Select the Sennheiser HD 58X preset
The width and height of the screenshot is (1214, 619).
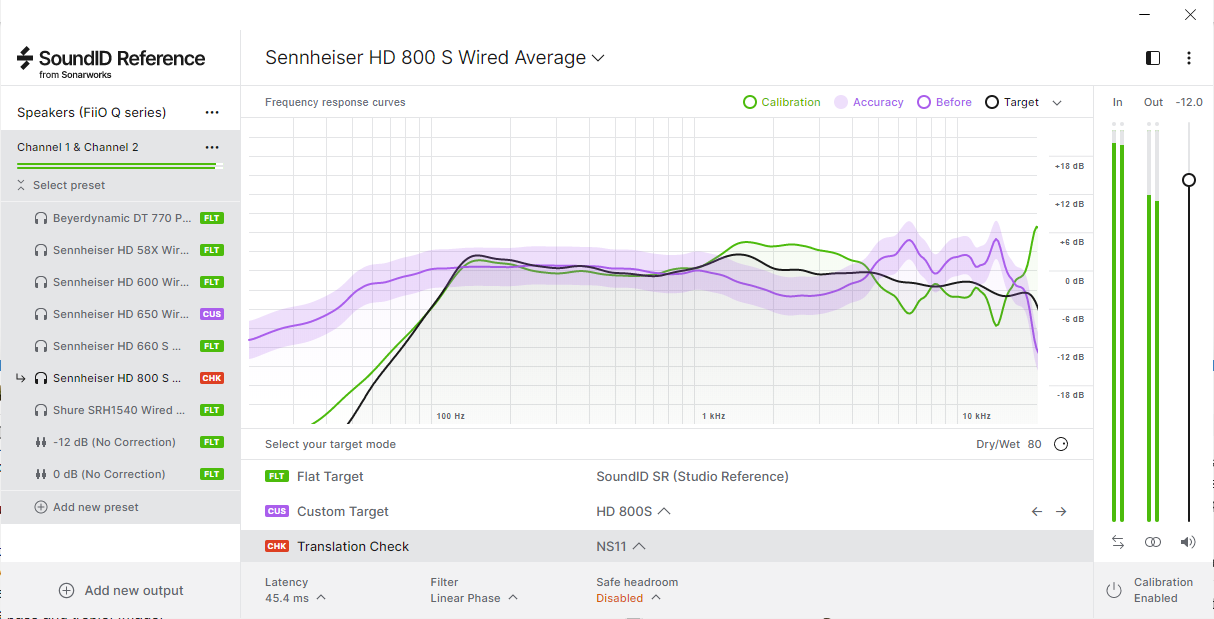[x=120, y=250]
